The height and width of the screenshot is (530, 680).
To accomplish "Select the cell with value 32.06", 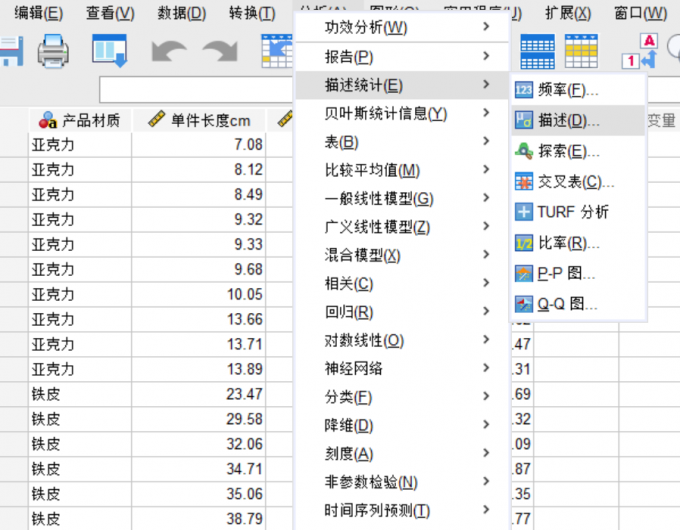I will (x=199, y=444).
